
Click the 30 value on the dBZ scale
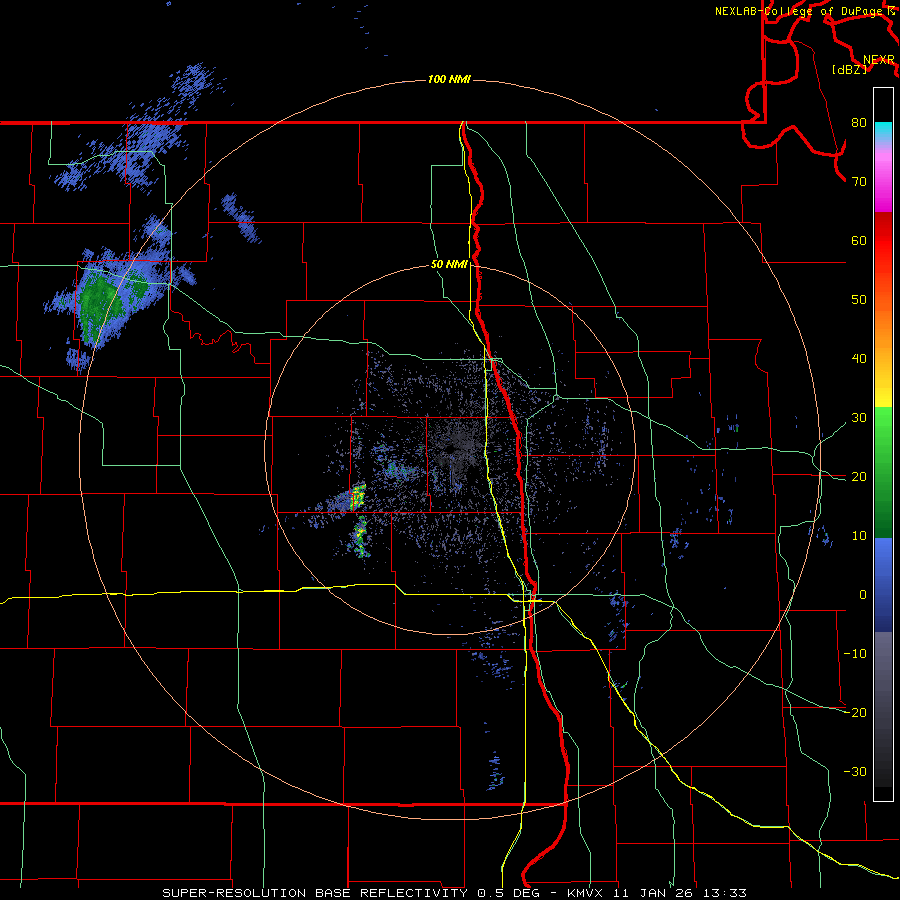(859, 418)
